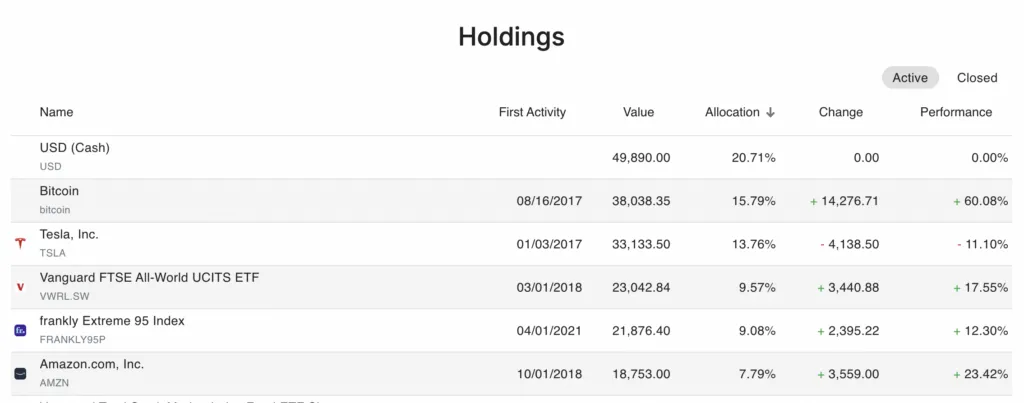Click the Allocation sort arrow icon
The width and height of the screenshot is (1024, 403).
770,113
